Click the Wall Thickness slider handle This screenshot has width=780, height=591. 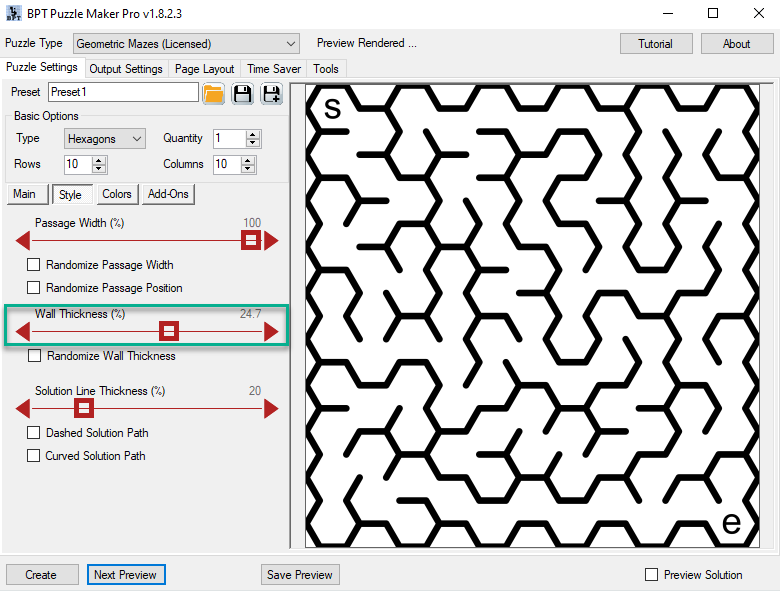coord(170,332)
